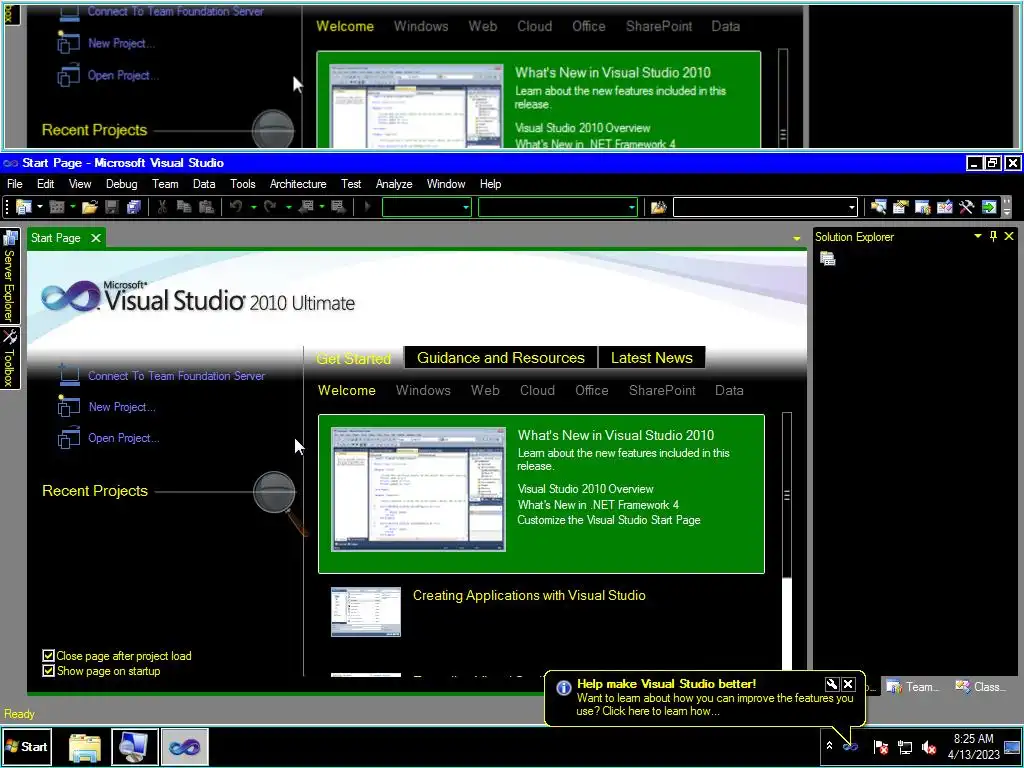
Task: Open the Solution Configurations combo box
Action: coord(426,207)
